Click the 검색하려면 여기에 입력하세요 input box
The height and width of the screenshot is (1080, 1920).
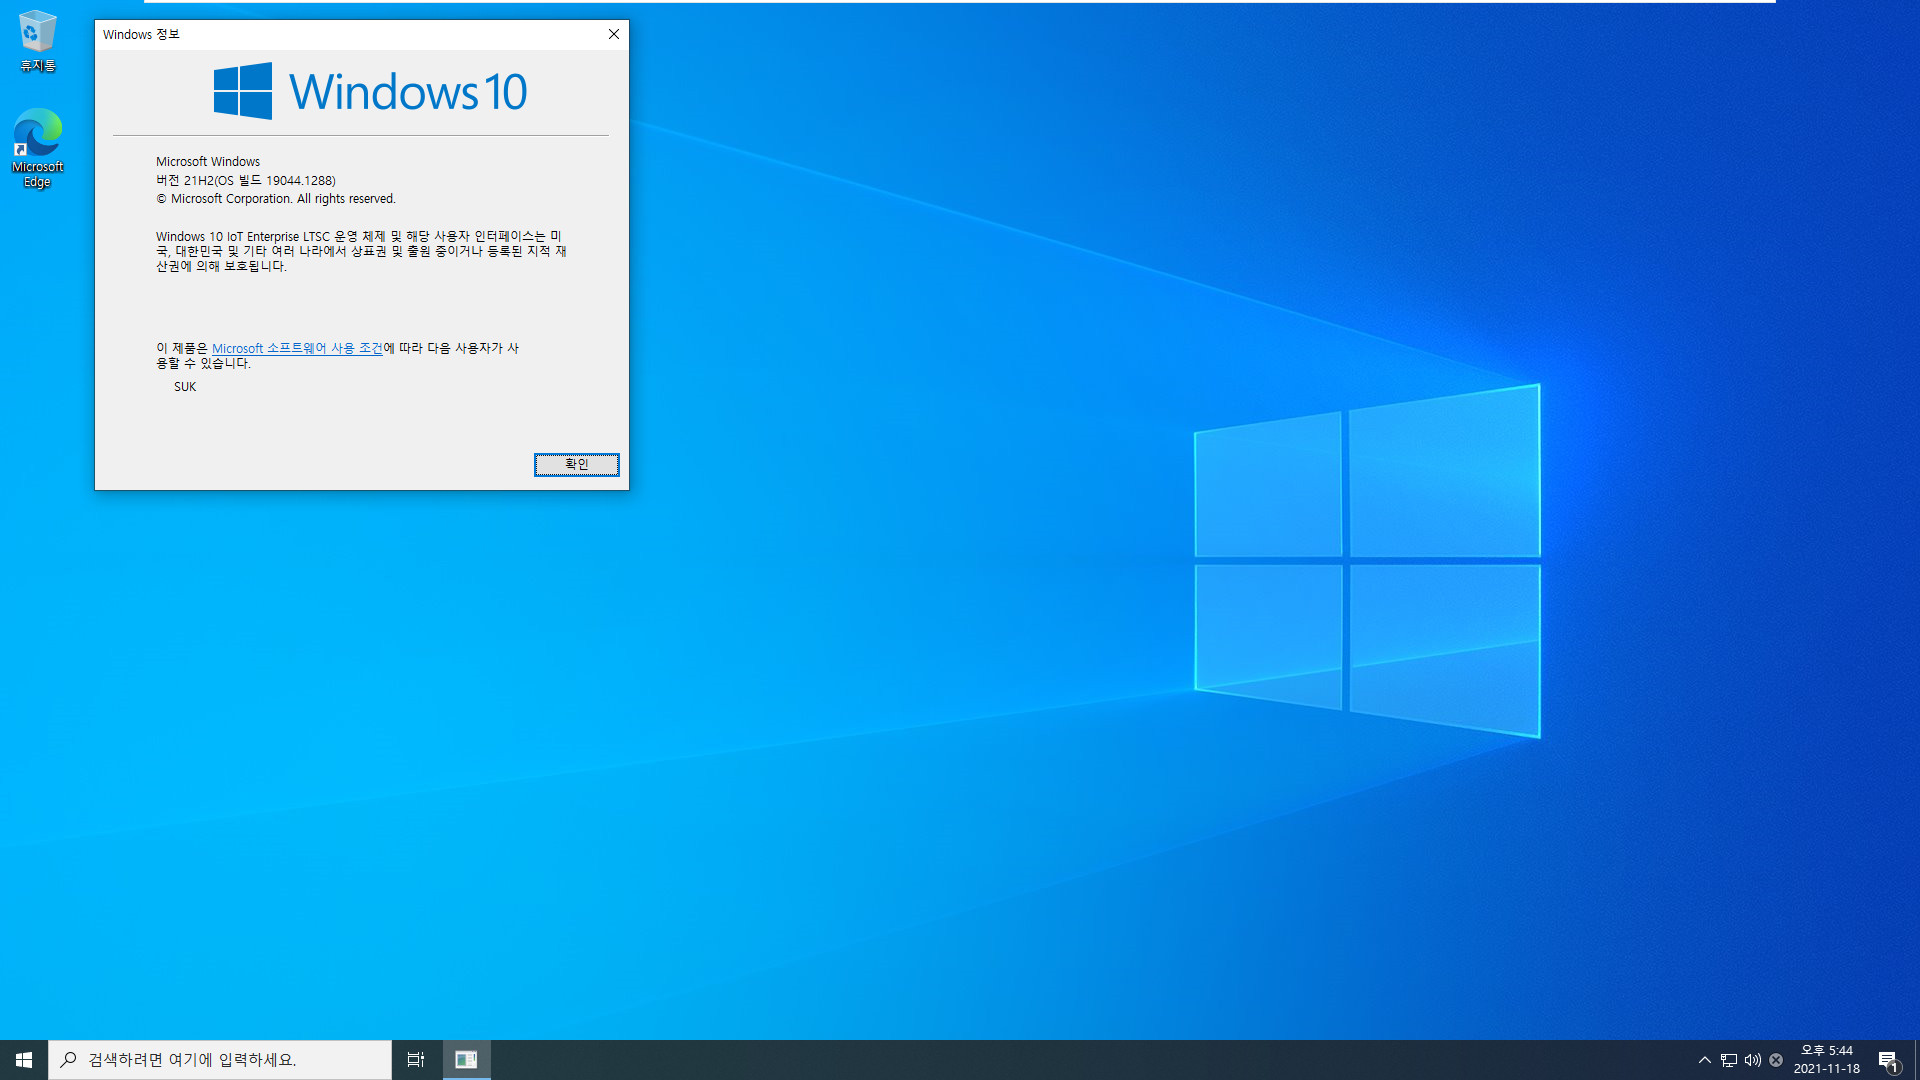pyautogui.click(x=220, y=1060)
